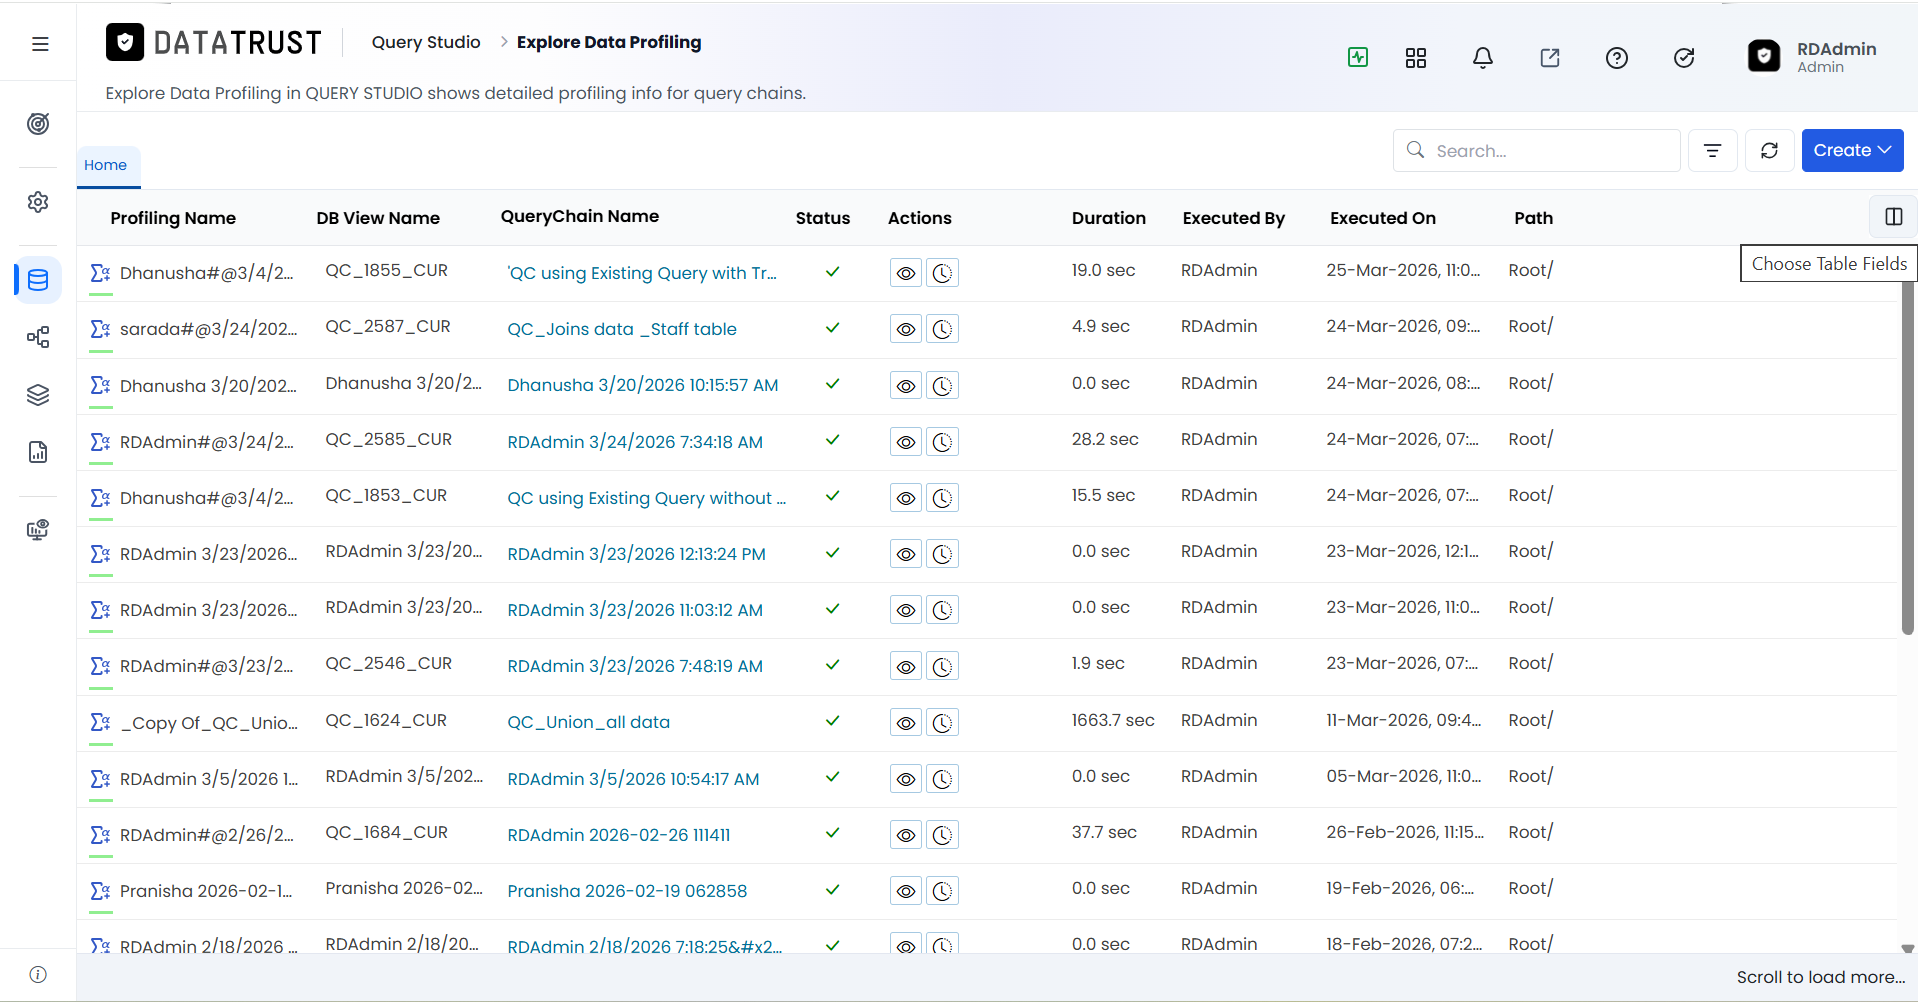
Task: Click the notifications bell icon
Action: tap(1483, 58)
